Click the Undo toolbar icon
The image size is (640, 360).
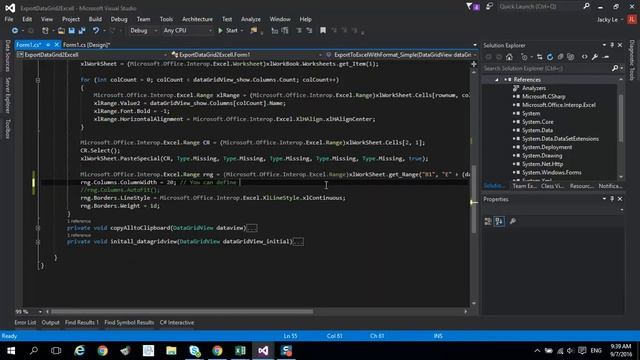[x=96, y=31]
